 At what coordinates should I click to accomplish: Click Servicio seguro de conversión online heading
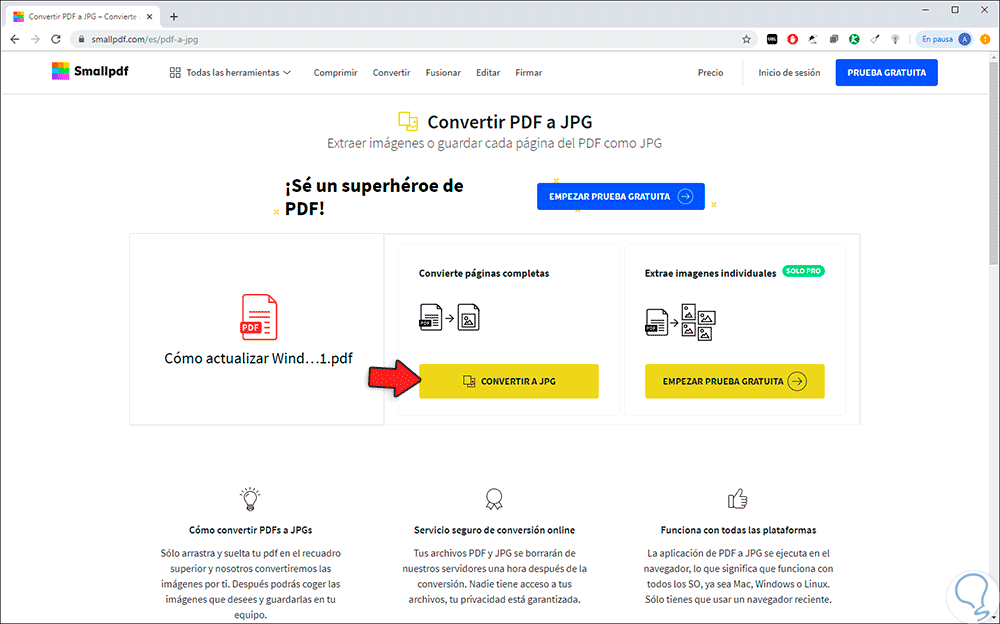point(494,530)
